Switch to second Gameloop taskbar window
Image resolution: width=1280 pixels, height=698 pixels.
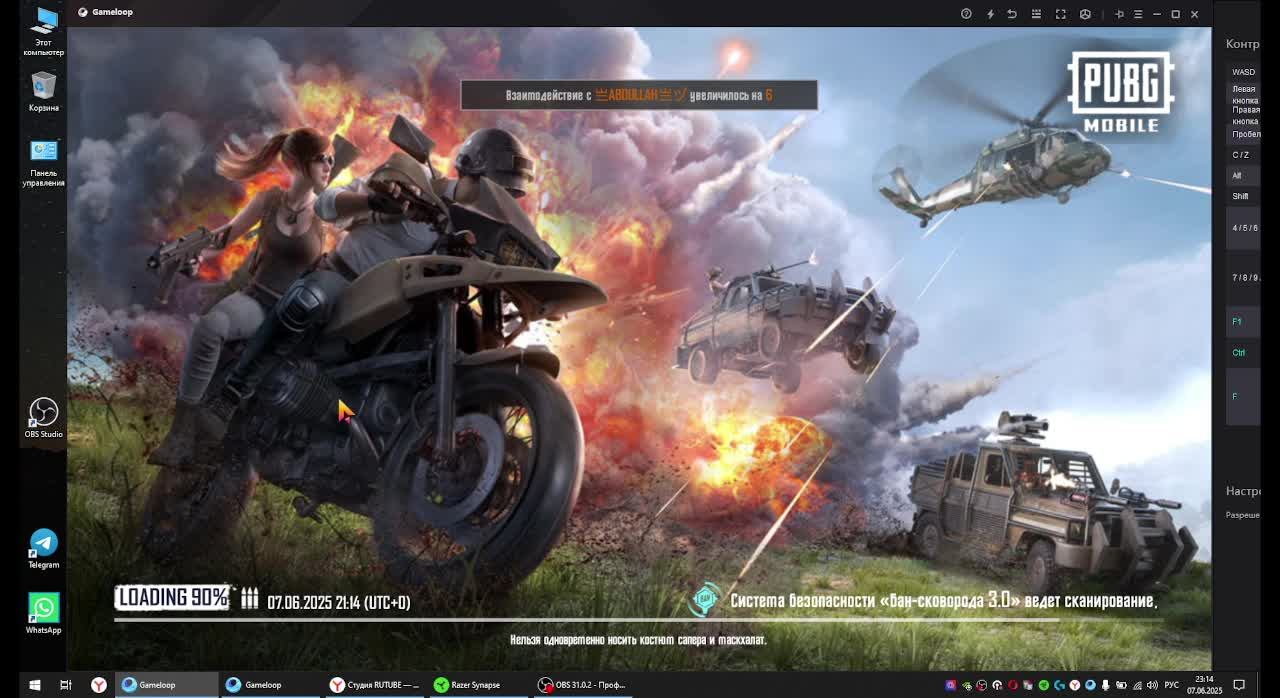pyautogui.click(x=271, y=685)
